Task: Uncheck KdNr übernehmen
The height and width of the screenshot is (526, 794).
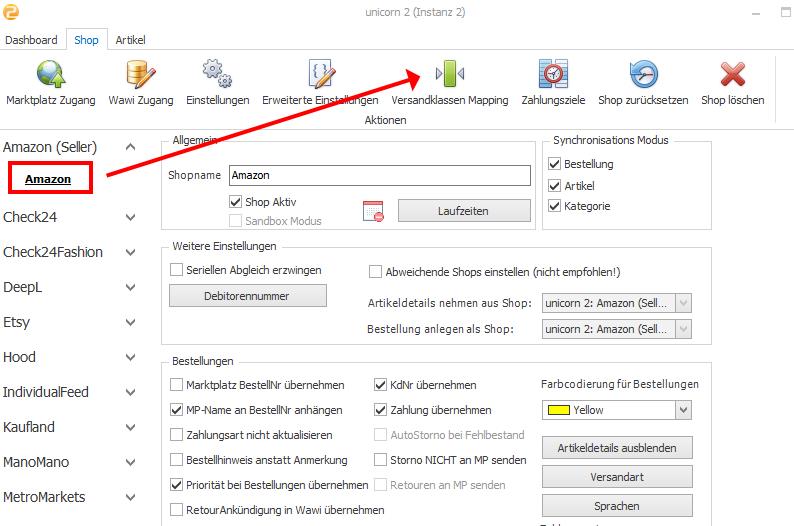Action: click(x=380, y=385)
